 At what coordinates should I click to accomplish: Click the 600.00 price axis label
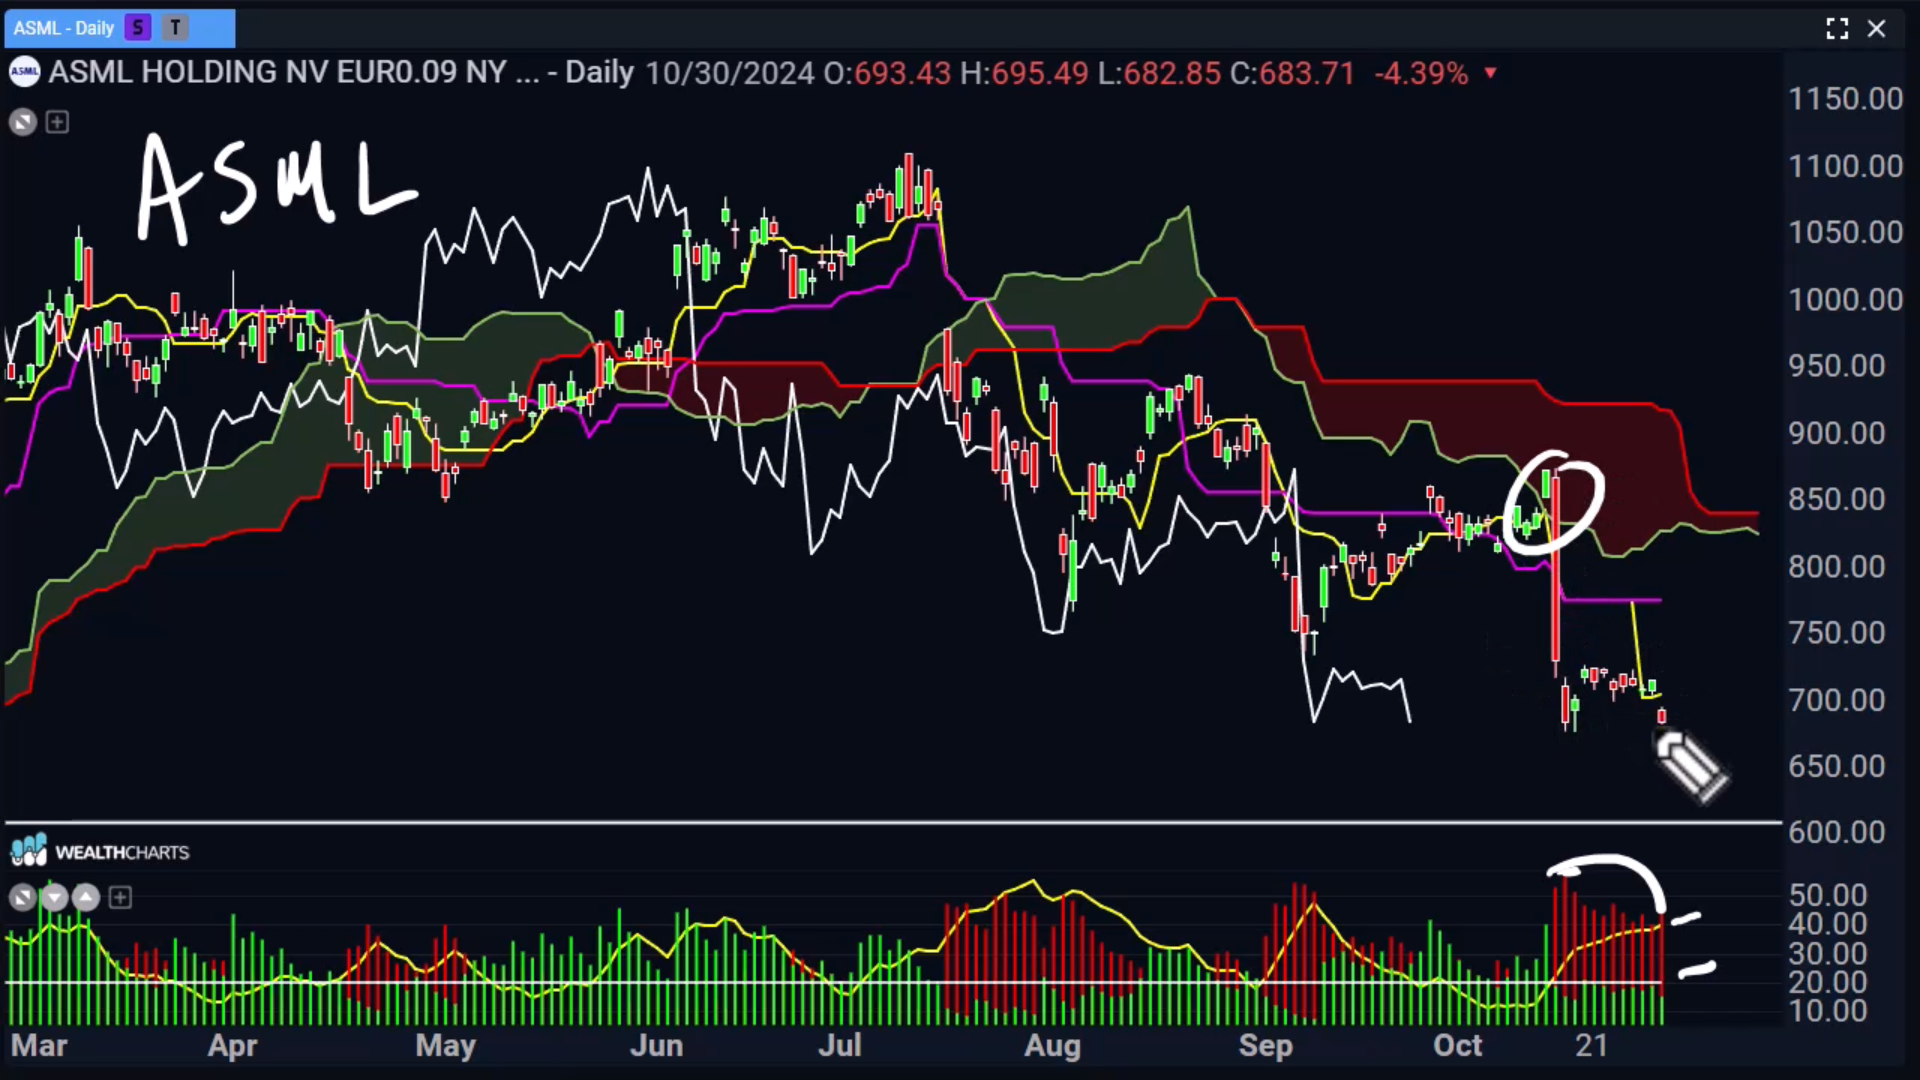pos(1836,832)
